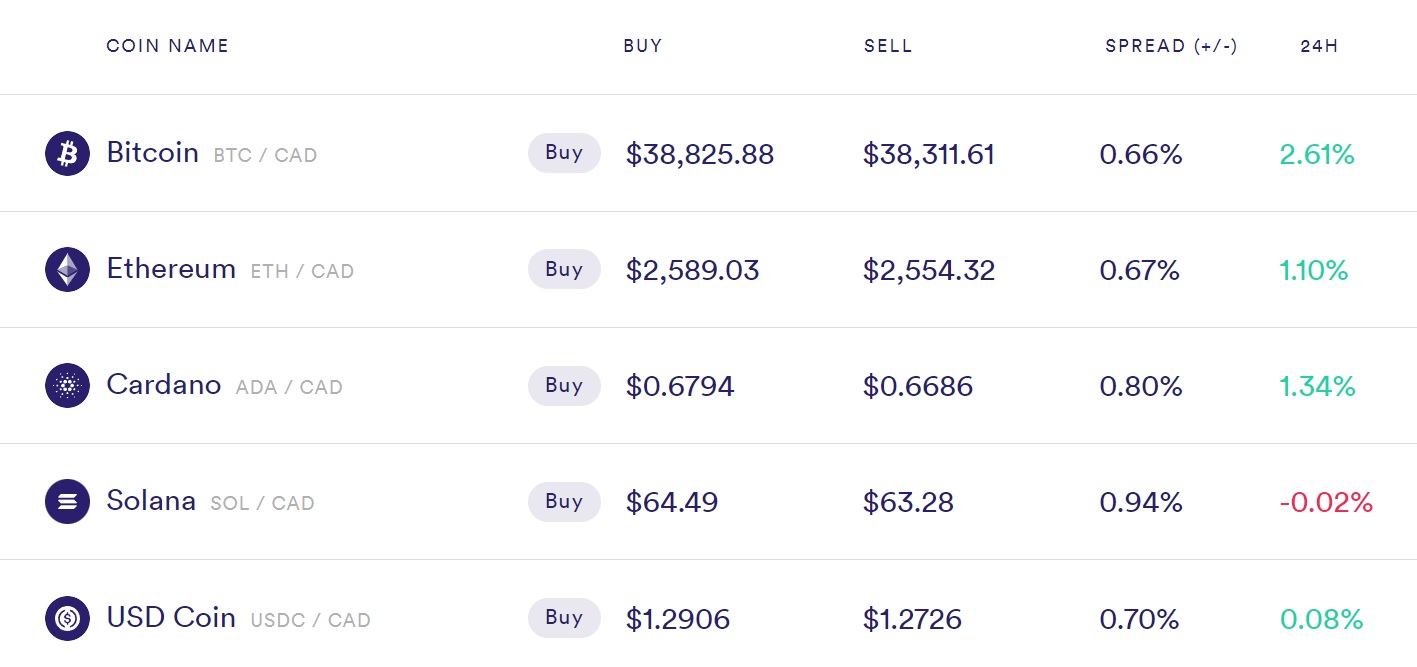Viewport: 1417px width, 667px height.
Task: Sort by the Sell column header
Action: (x=888, y=46)
